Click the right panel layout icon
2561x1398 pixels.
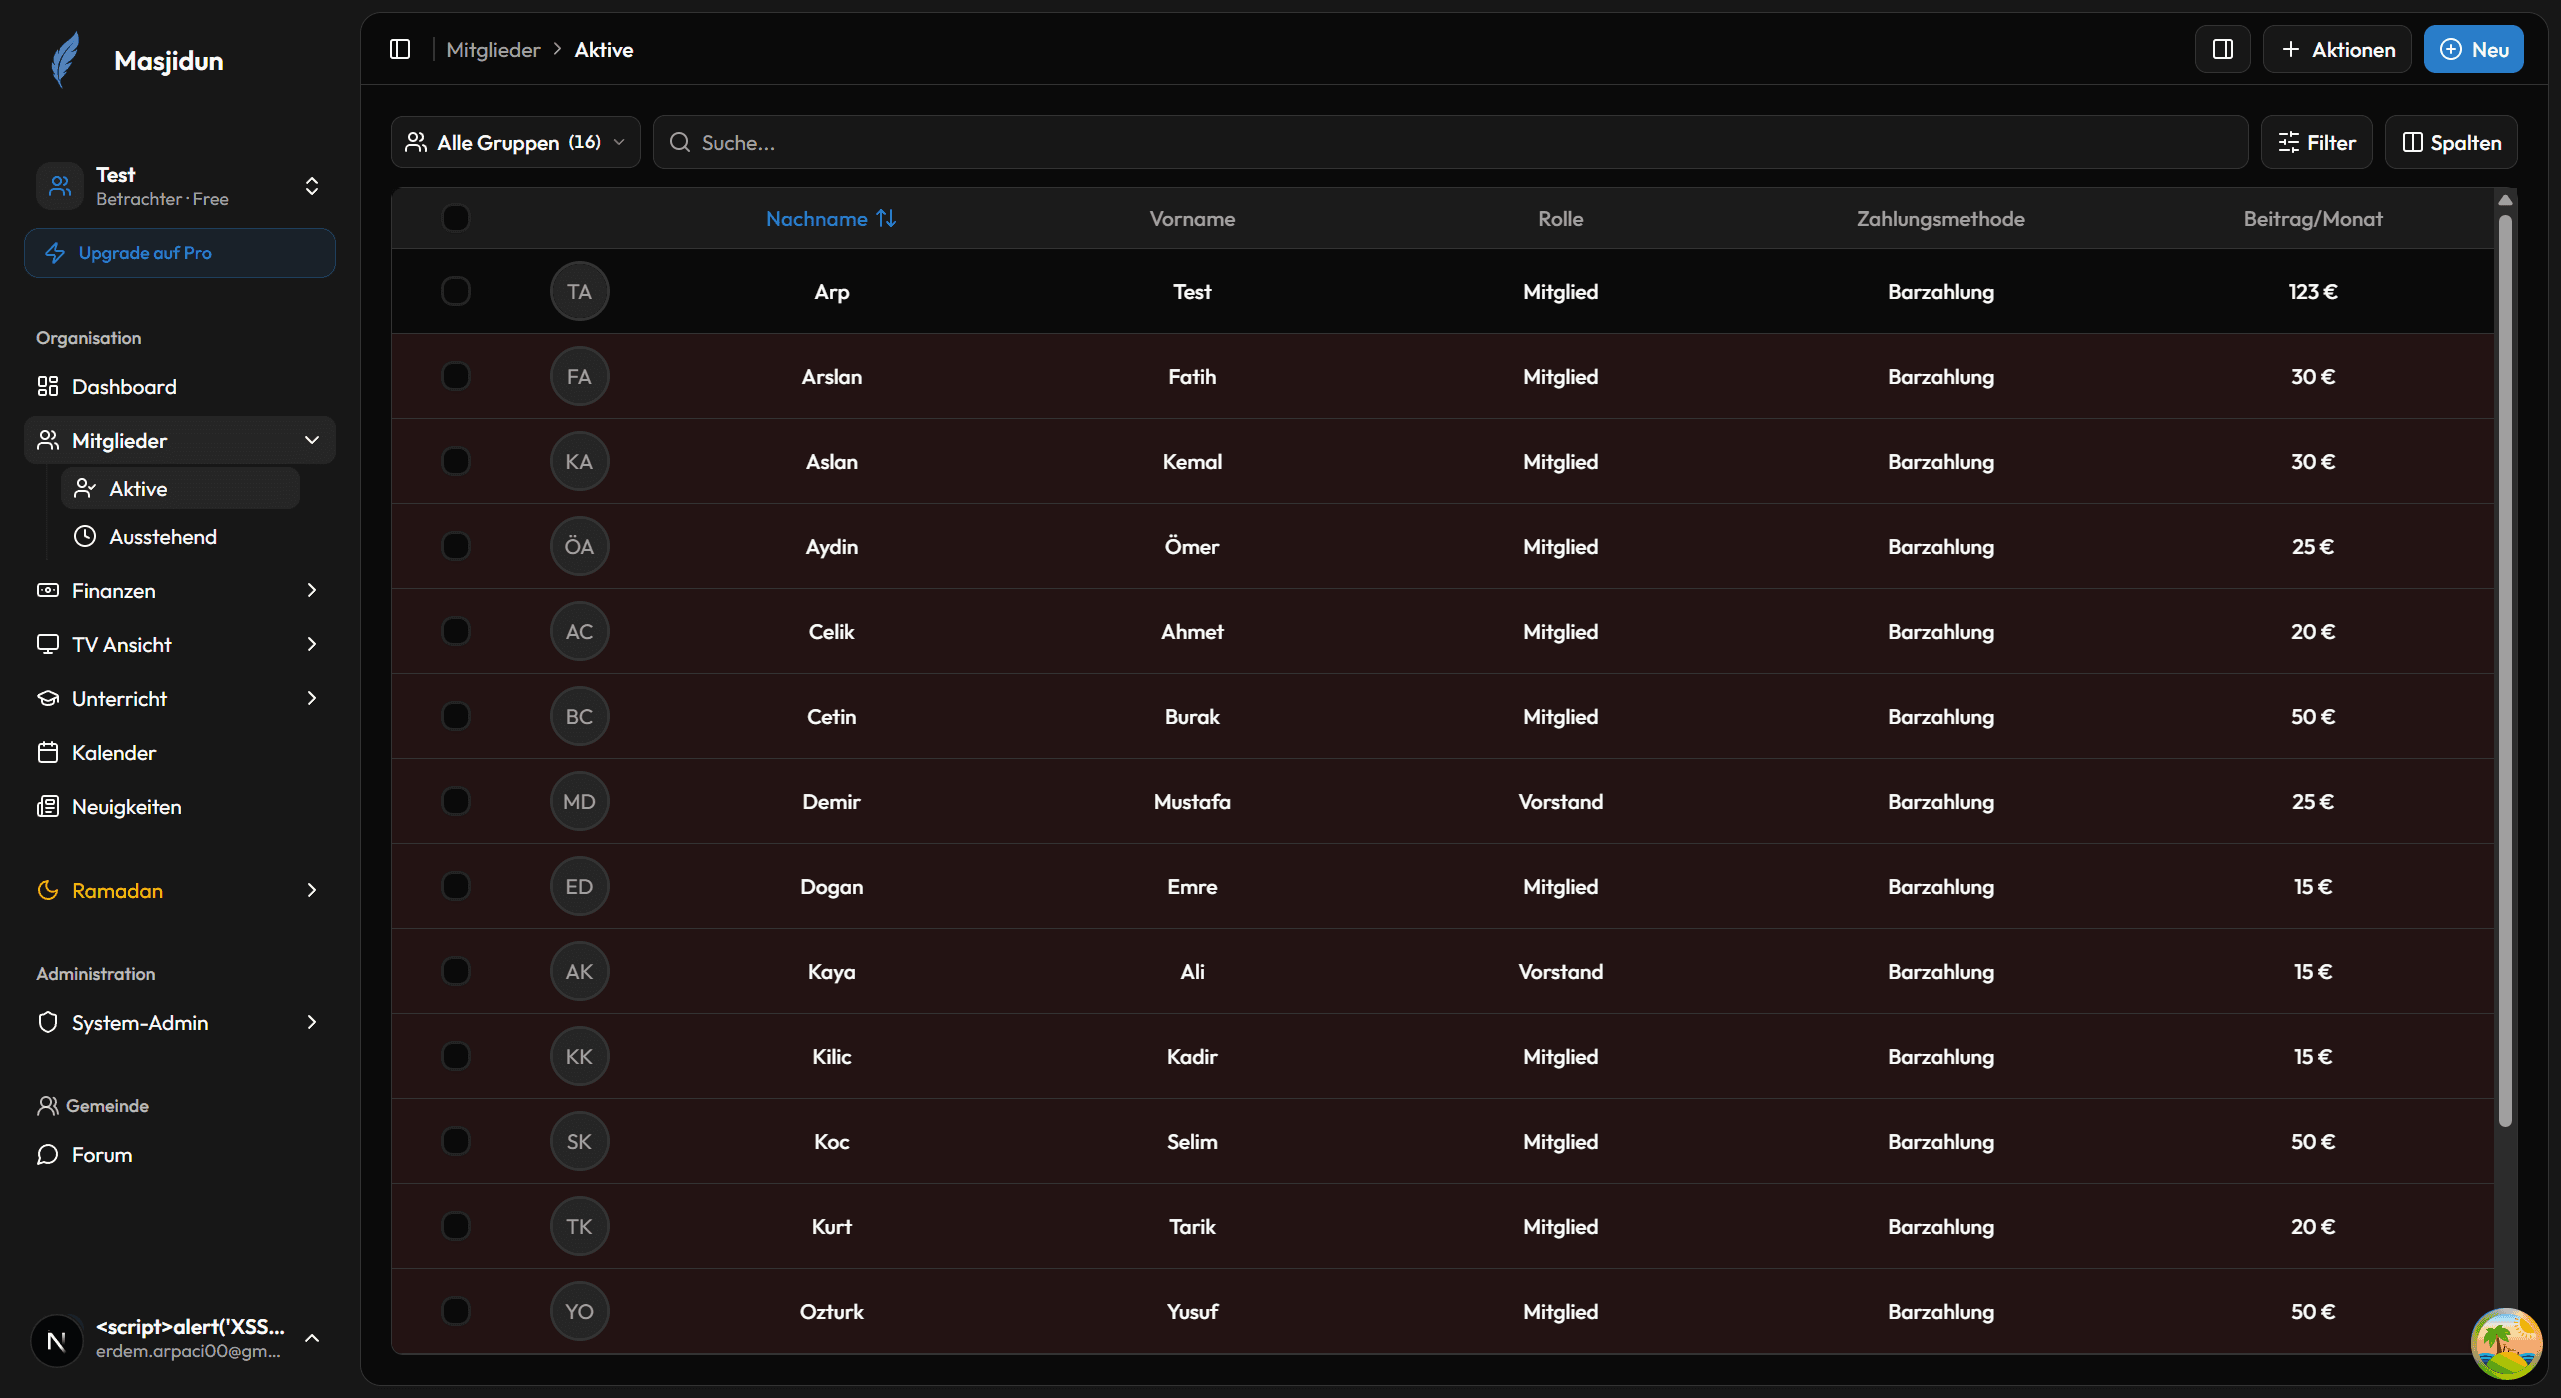pyautogui.click(x=2222, y=49)
